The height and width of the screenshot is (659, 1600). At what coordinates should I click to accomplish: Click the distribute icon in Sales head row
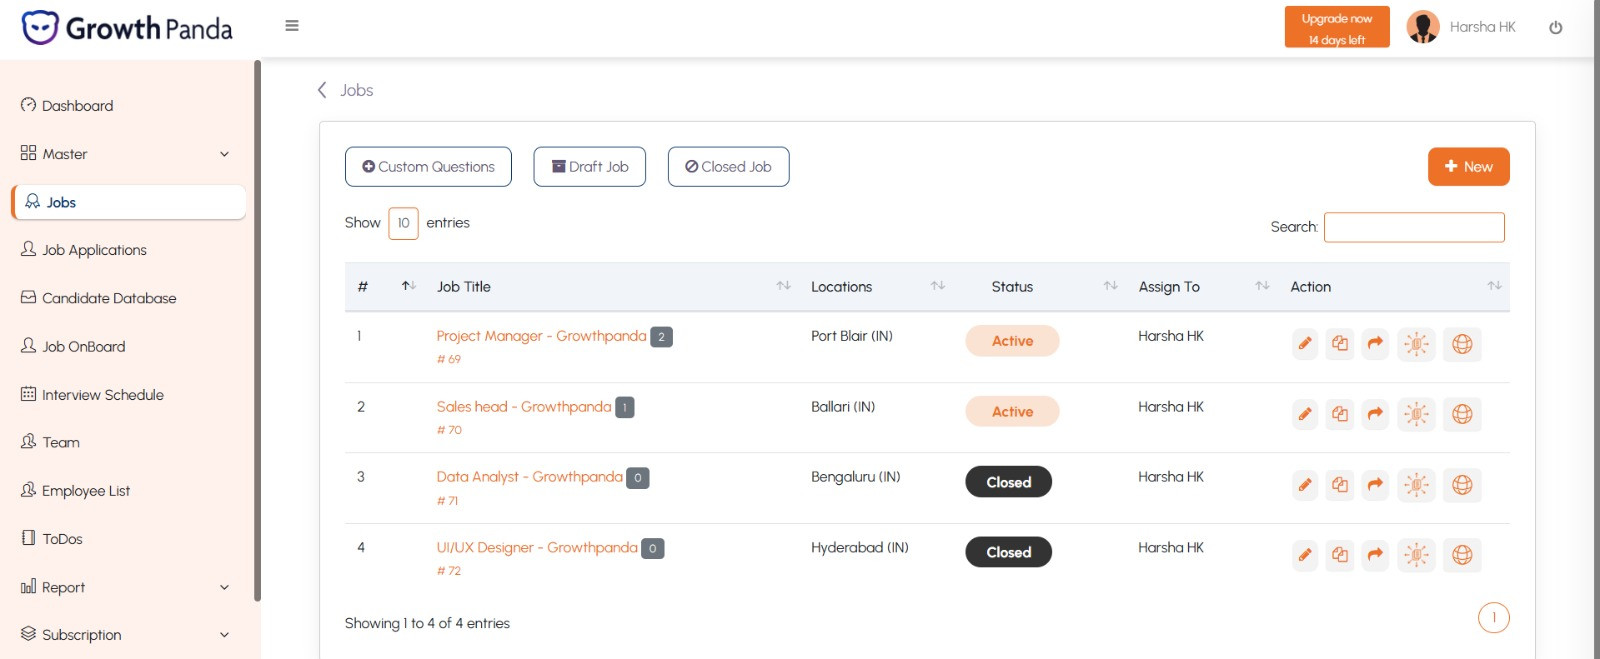point(1416,414)
